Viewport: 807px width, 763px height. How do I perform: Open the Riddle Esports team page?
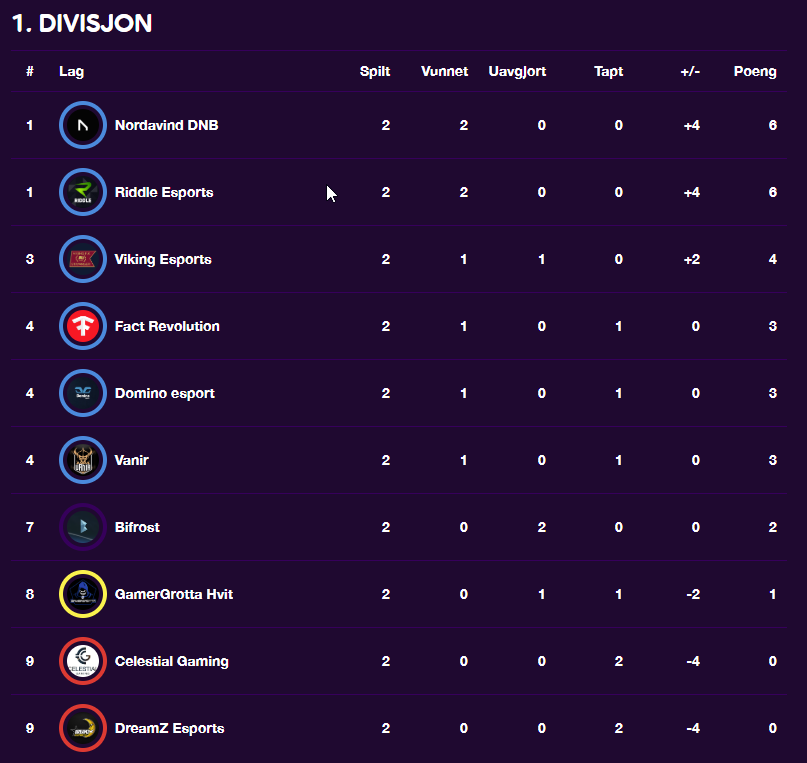point(164,192)
